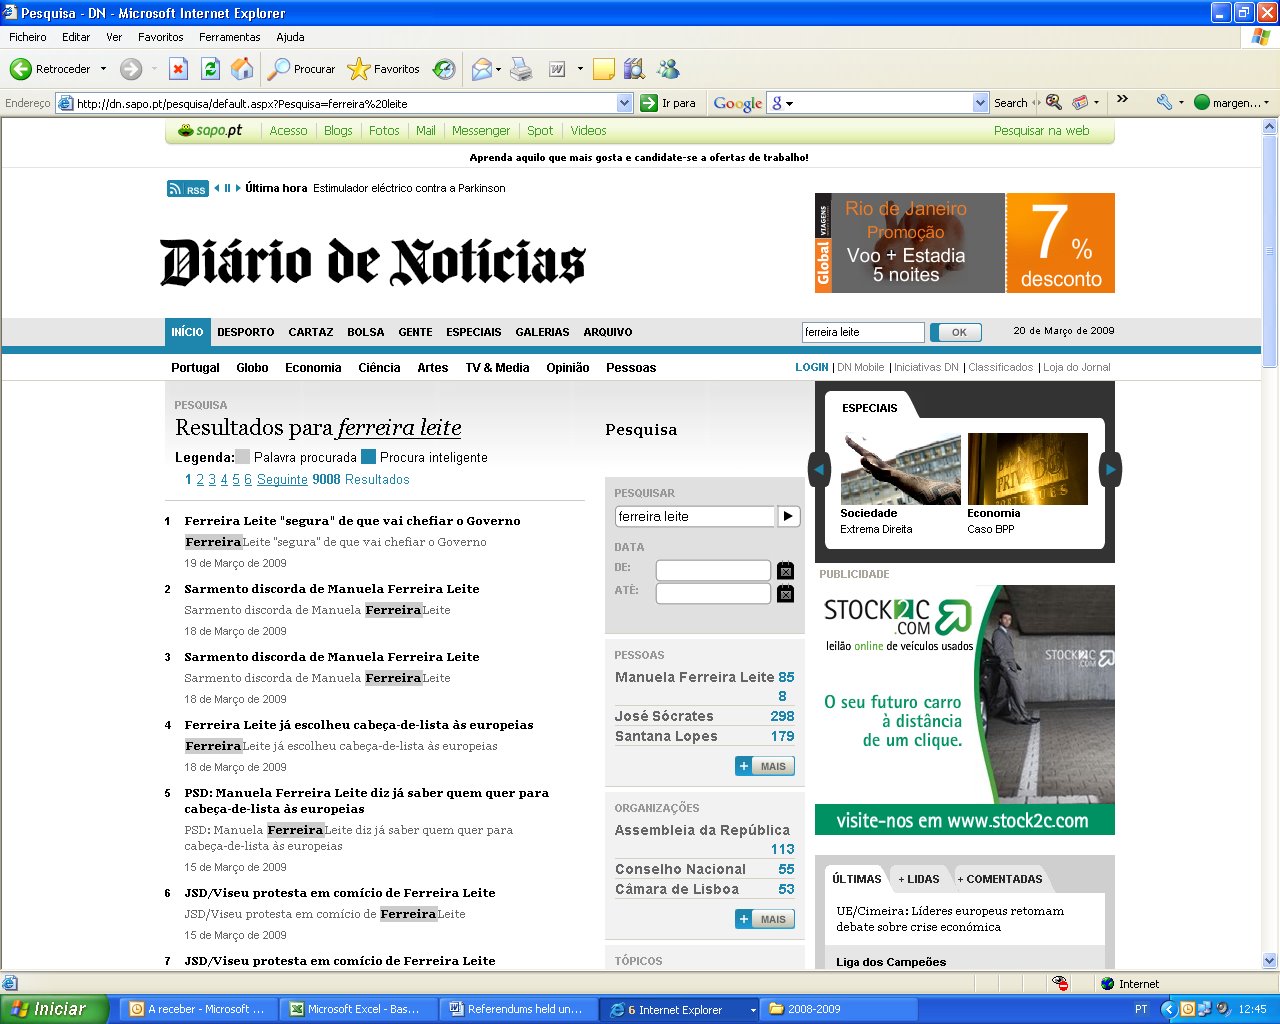Show previous Última hora ticker headline
This screenshot has height=1024, width=1280.
click(x=217, y=188)
